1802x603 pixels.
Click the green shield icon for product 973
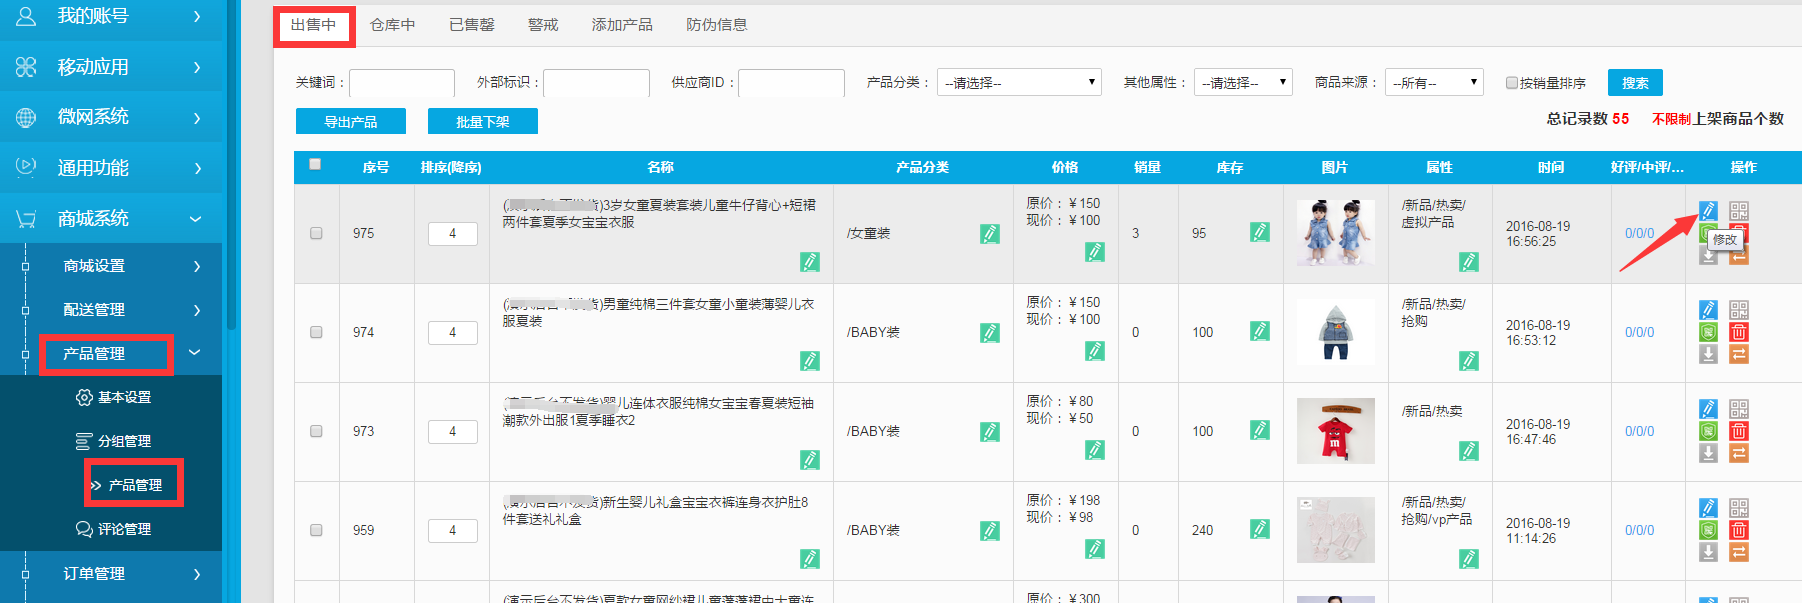pos(1708,431)
